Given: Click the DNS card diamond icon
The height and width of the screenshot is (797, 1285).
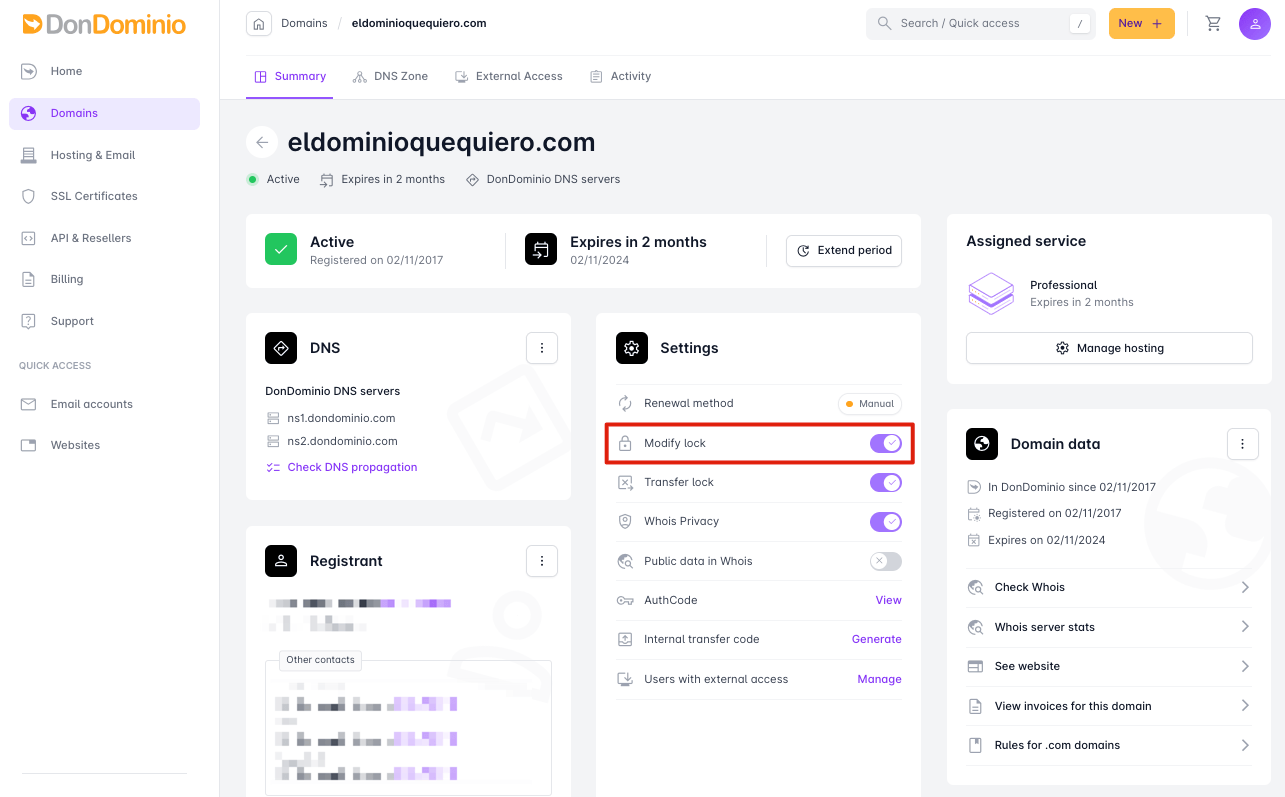Looking at the screenshot, I should (281, 348).
